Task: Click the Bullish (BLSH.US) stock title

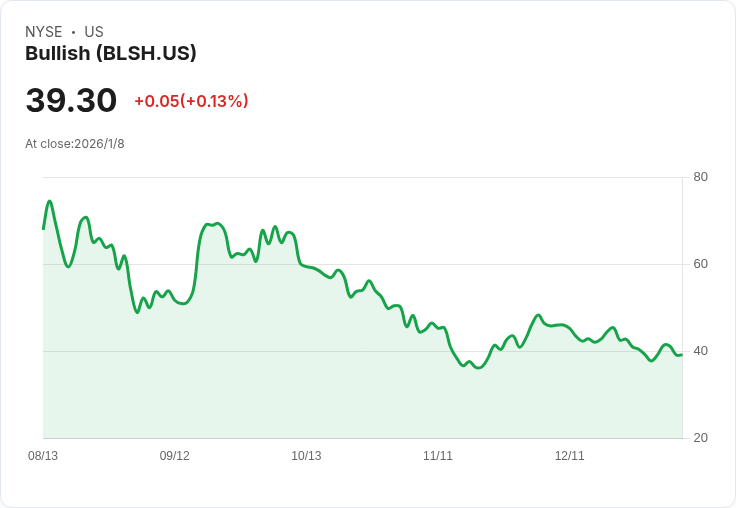Action: [x=110, y=54]
